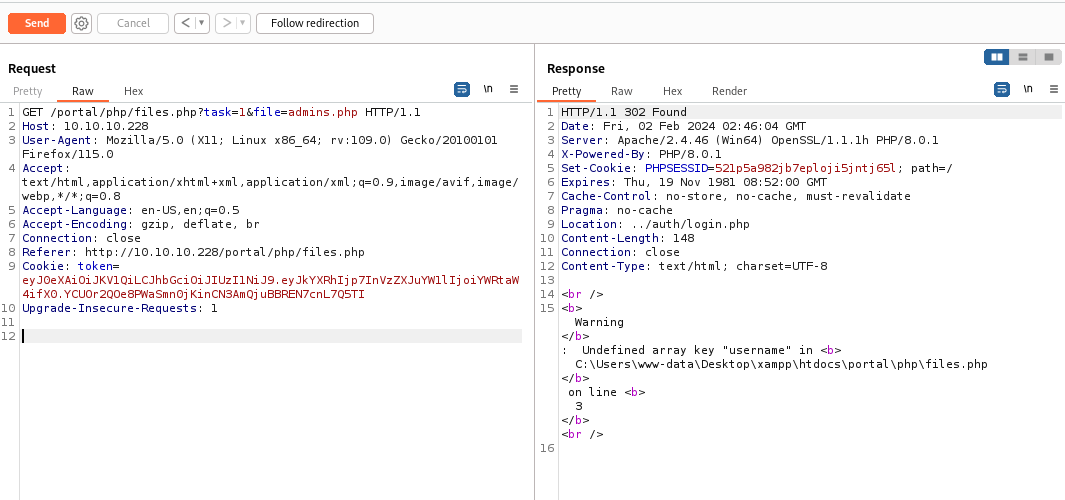Image resolution: width=1065 pixels, height=500 pixels.
Task: Open the Response Render tab
Action: pyautogui.click(x=729, y=91)
